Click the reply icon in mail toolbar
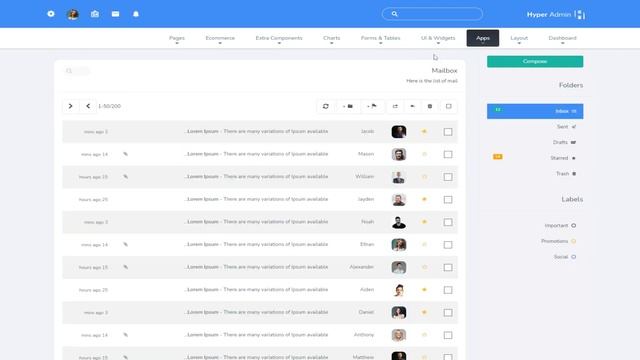The height and width of the screenshot is (360, 640). (x=412, y=106)
